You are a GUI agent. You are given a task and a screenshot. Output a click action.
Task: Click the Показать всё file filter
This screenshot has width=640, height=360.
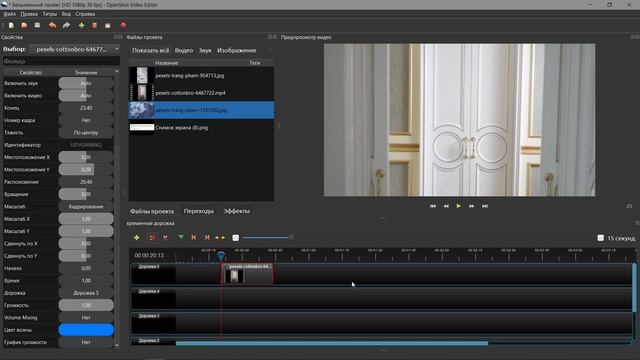150,50
